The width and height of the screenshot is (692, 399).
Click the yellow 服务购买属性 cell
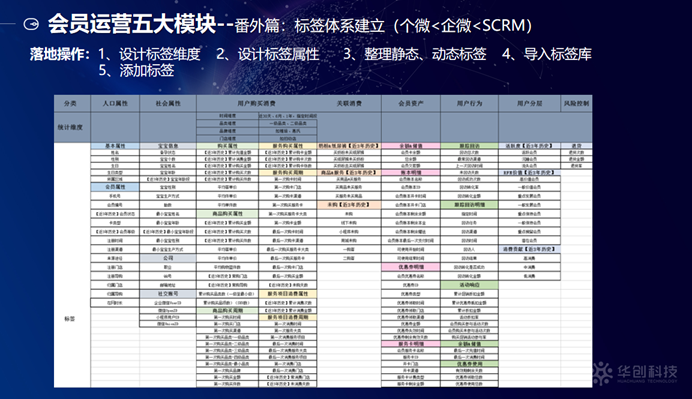(288, 146)
